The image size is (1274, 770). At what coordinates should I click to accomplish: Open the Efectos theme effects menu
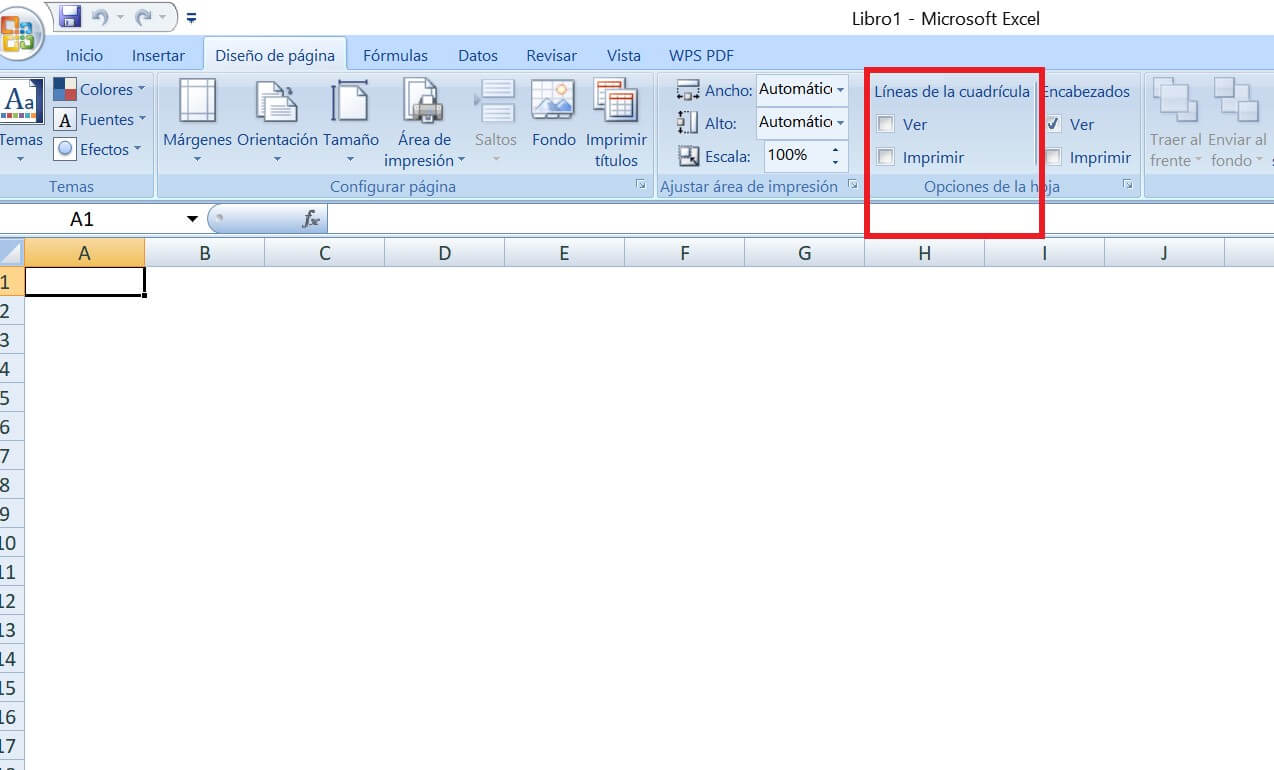[x=99, y=149]
